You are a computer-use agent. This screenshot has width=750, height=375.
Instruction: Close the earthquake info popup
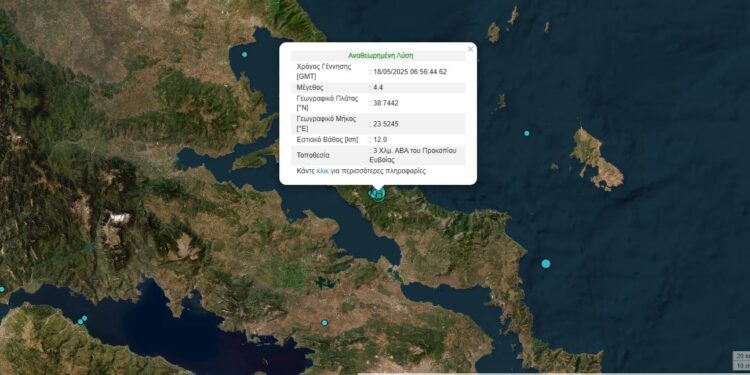[x=470, y=49]
